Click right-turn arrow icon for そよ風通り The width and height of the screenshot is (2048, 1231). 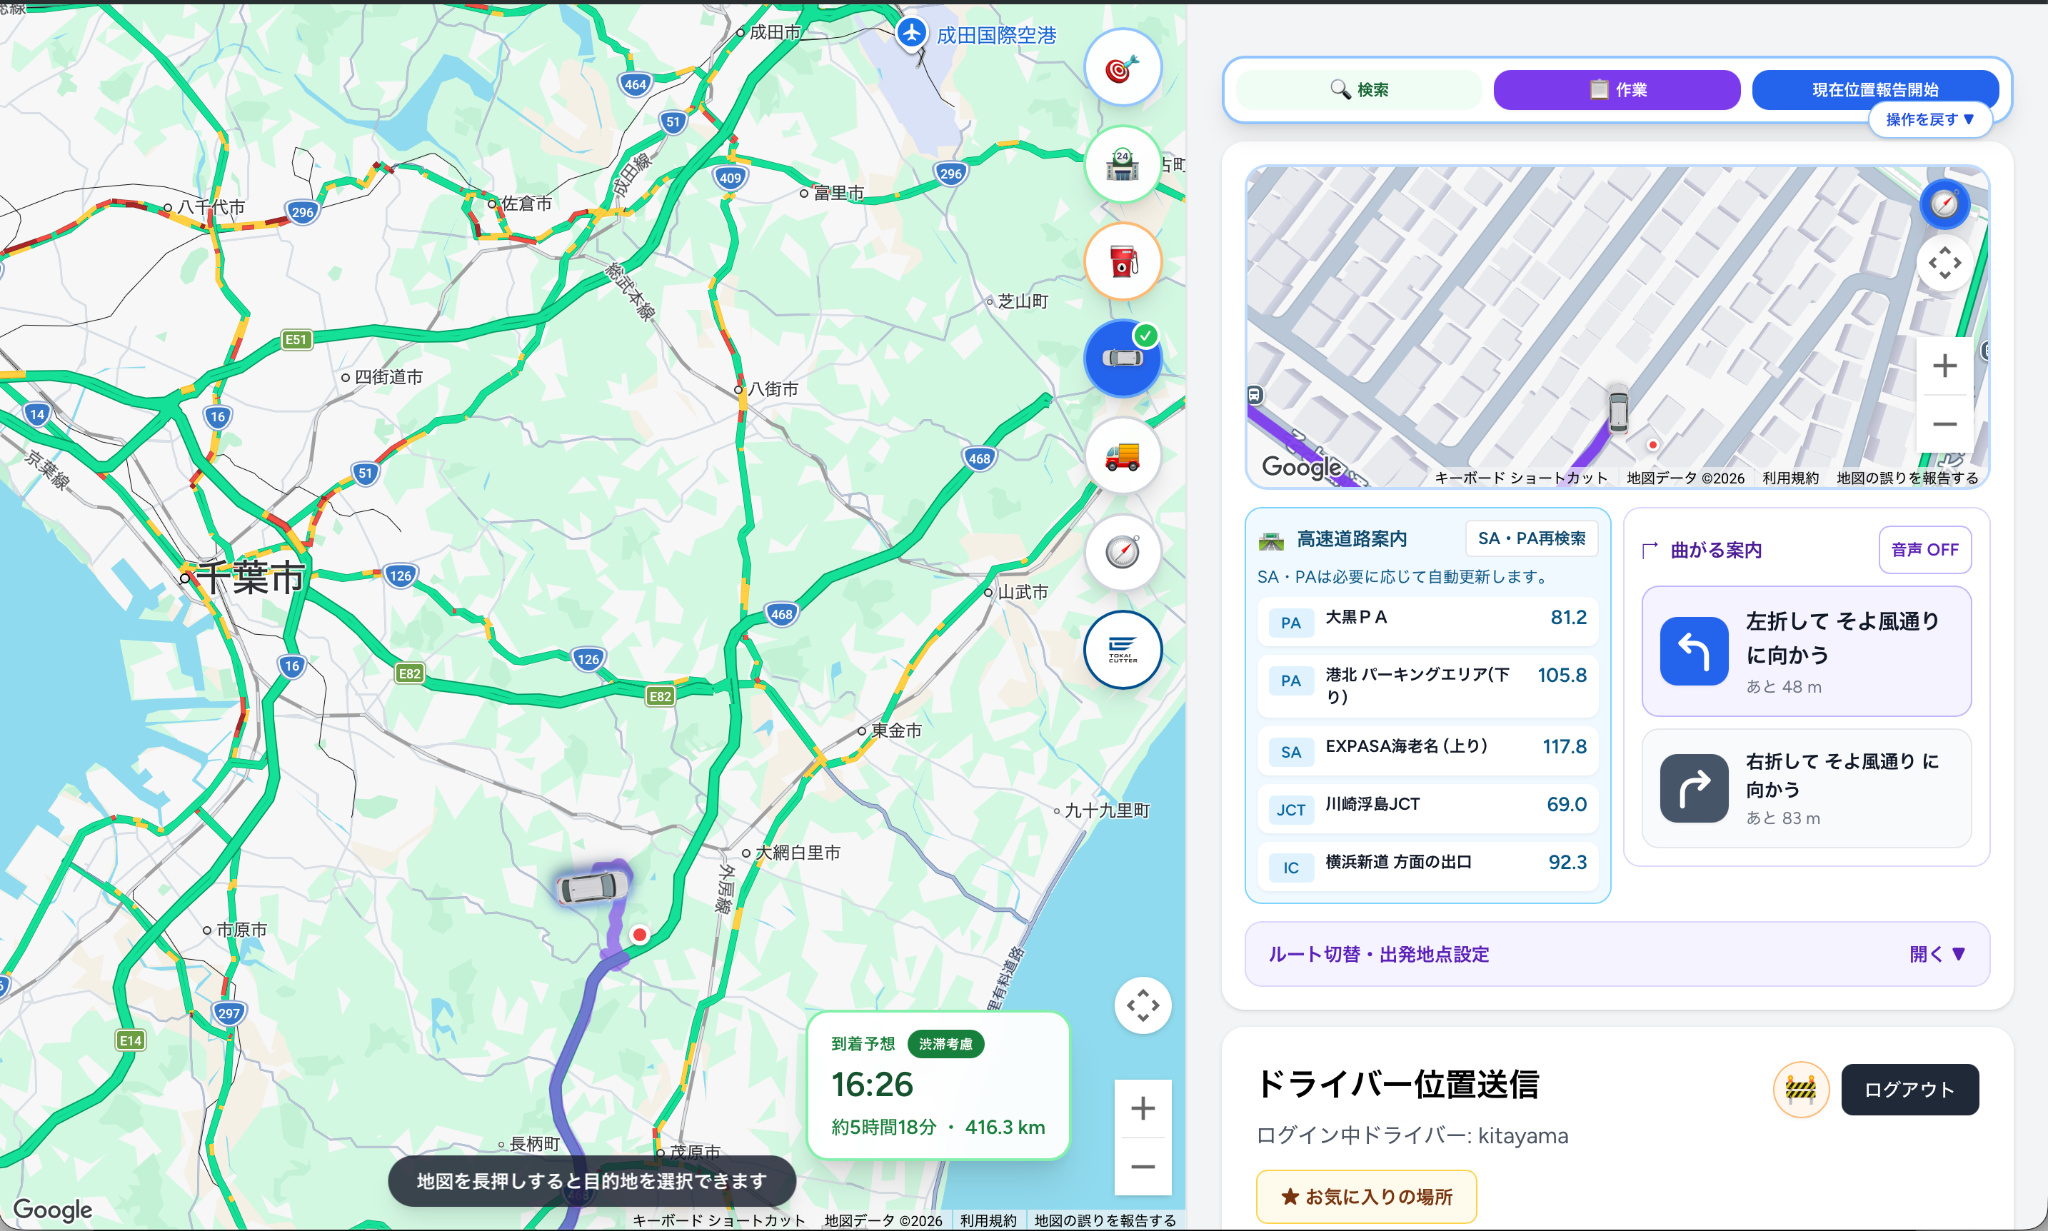tap(1694, 788)
